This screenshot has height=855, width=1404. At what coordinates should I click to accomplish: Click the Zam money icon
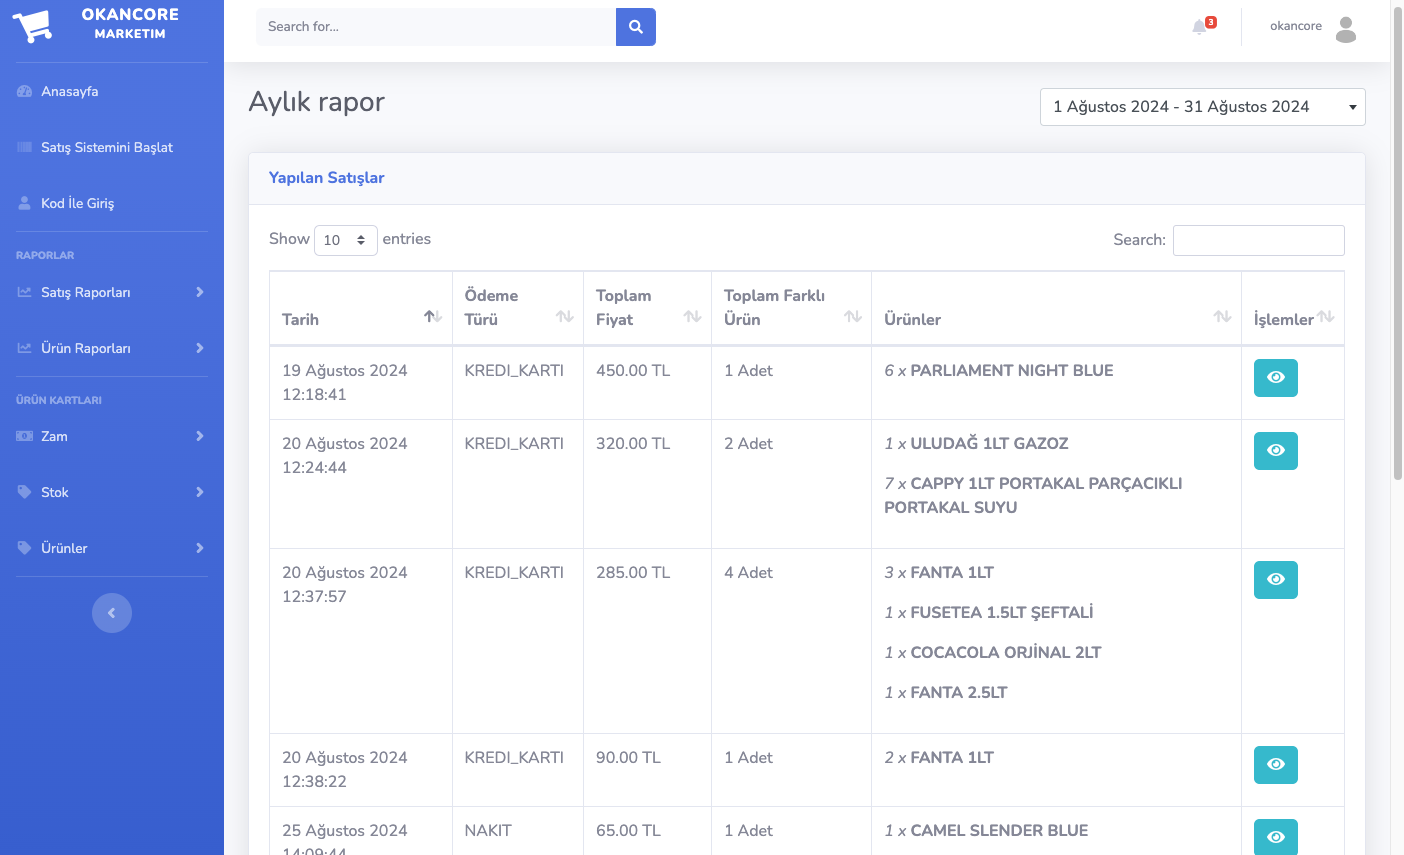click(x=25, y=436)
